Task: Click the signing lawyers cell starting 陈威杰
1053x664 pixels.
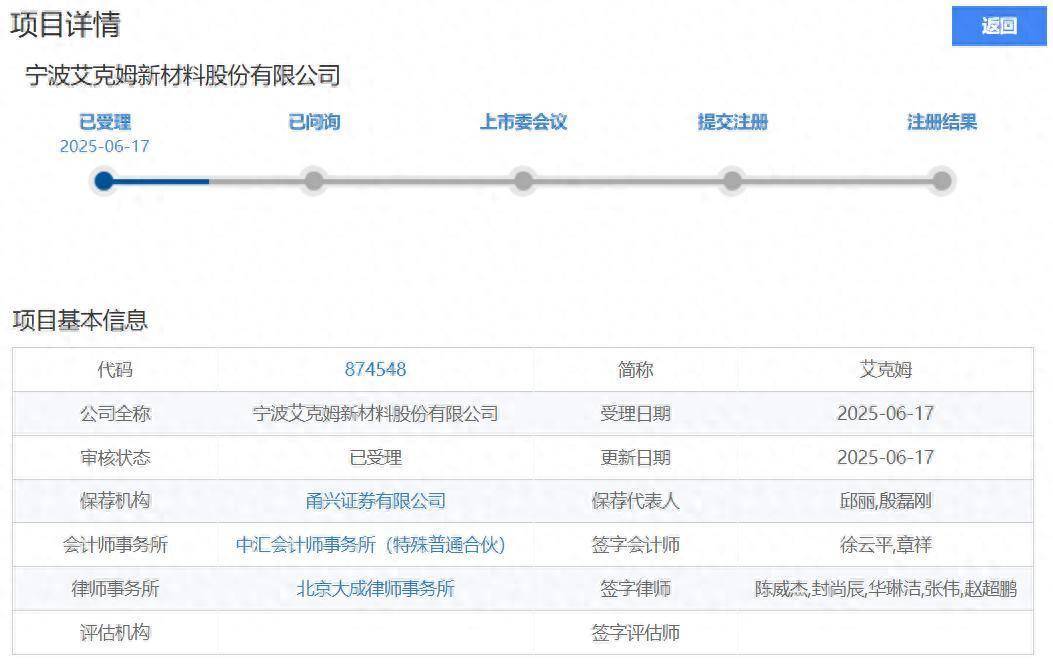Action: coord(886,589)
